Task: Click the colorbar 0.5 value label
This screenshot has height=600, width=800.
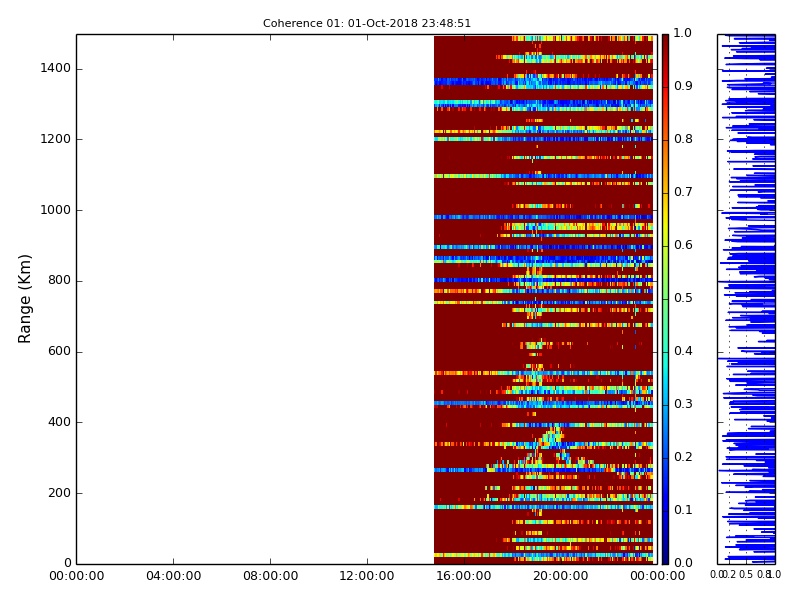Action: [x=683, y=298]
